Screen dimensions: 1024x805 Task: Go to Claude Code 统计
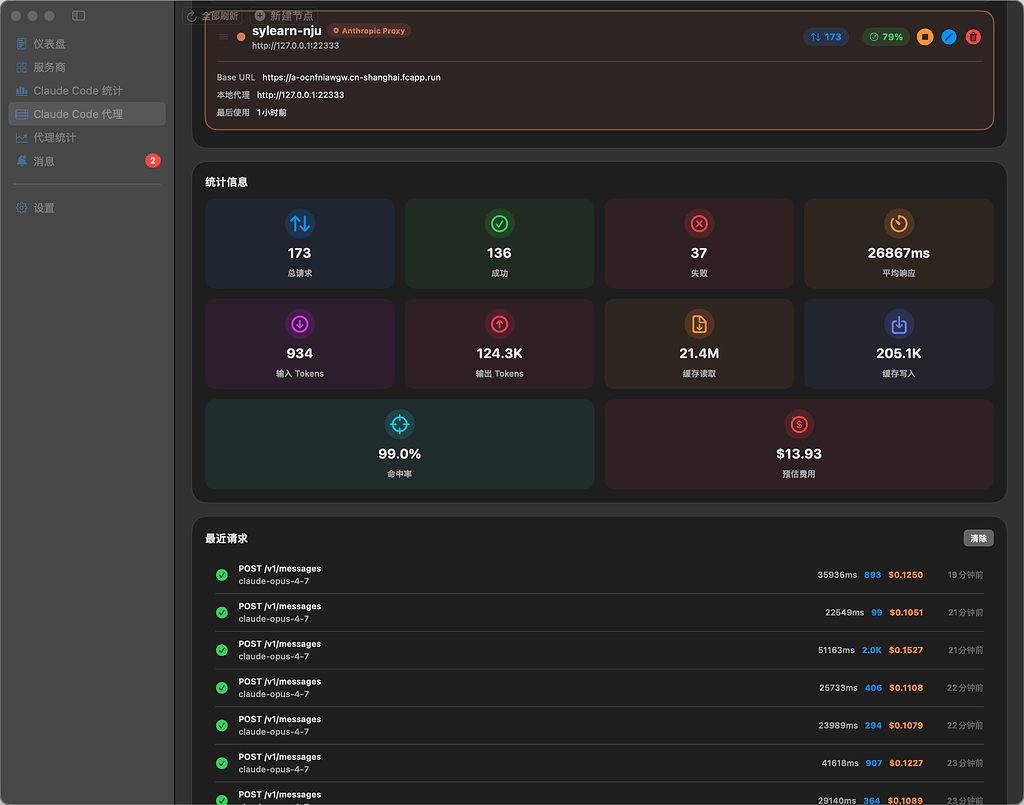click(87, 91)
